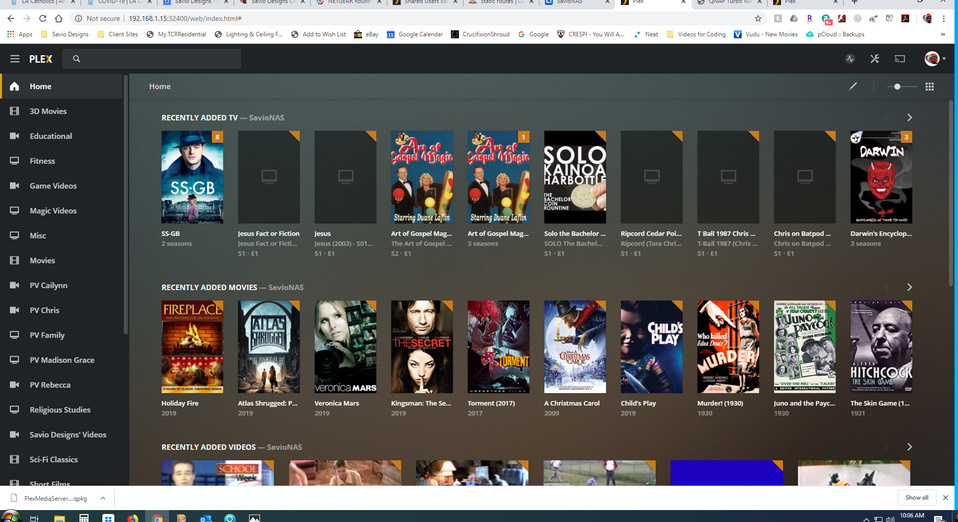Image resolution: width=958 pixels, height=522 pixels.
Task: Bookmark this page with the star icon
Action: click(x=758, y=18)
